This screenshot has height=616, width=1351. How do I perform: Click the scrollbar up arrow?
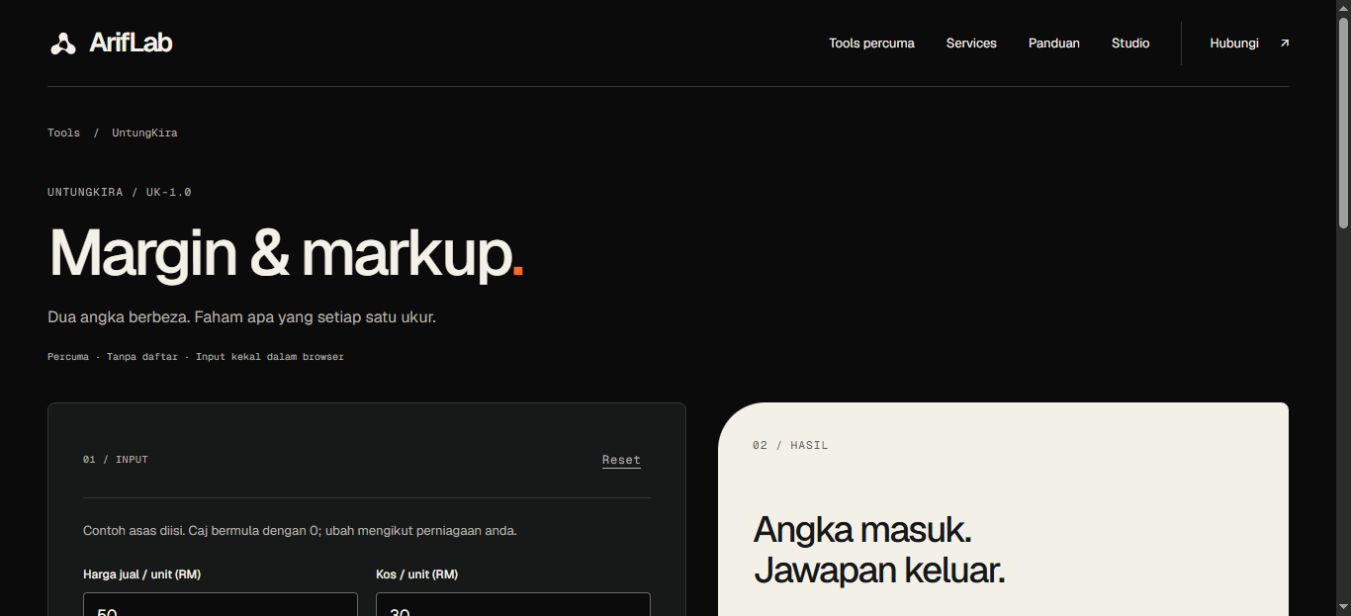(x=1343, y=8)
